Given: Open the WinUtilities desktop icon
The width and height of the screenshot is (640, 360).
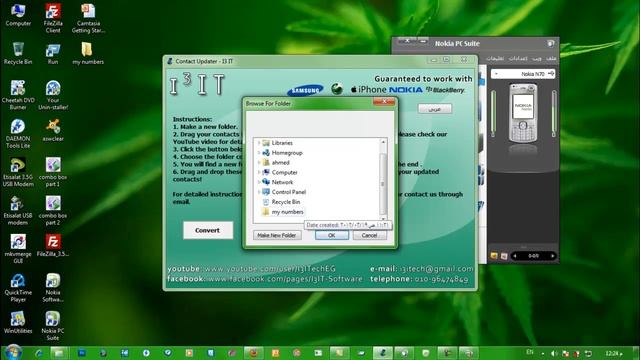Looking at the screenshot, I should [x=18, y=322].
